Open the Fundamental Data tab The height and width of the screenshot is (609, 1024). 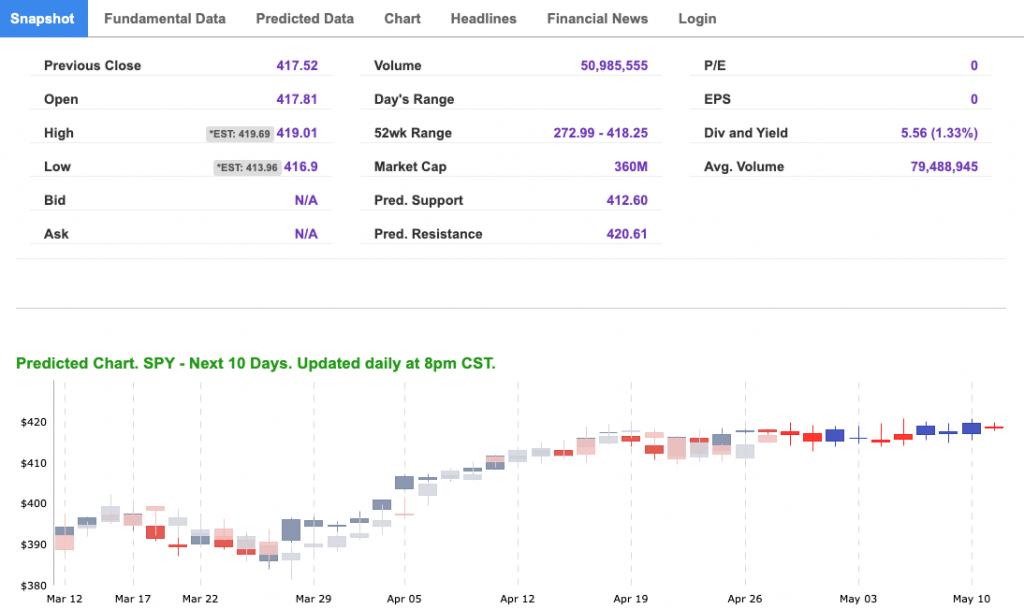click(164, 18)
